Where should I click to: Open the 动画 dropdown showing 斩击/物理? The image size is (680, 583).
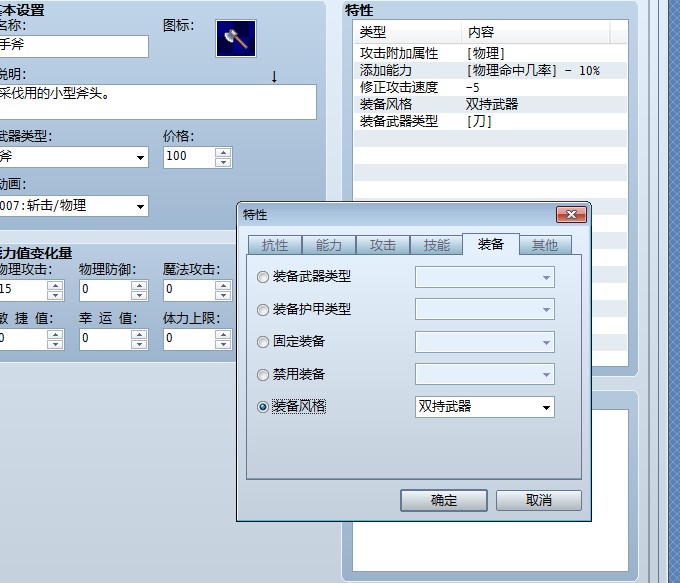[x=74, y=206]
